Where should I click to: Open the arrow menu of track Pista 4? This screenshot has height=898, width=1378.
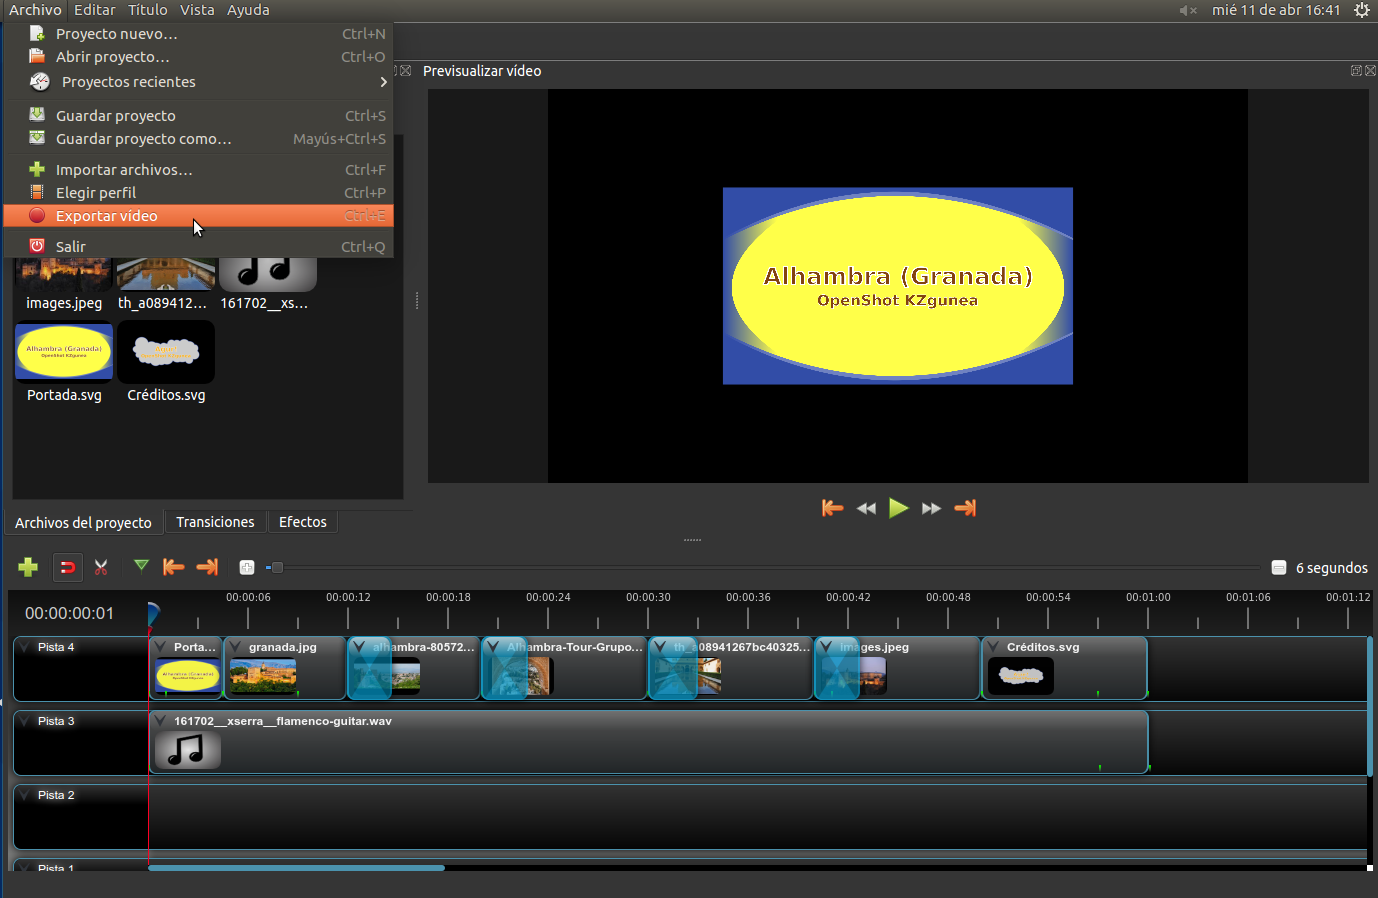(x=25, y=647)
